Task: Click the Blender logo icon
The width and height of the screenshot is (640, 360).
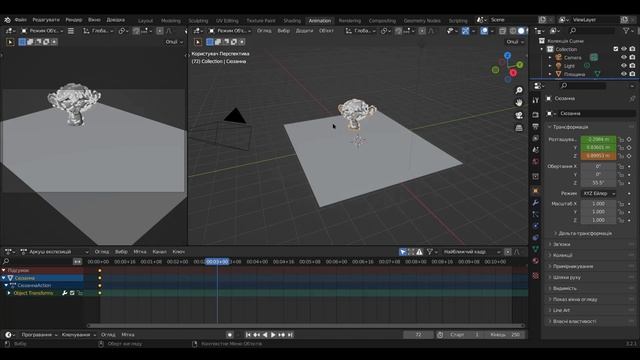Action: 7,20
